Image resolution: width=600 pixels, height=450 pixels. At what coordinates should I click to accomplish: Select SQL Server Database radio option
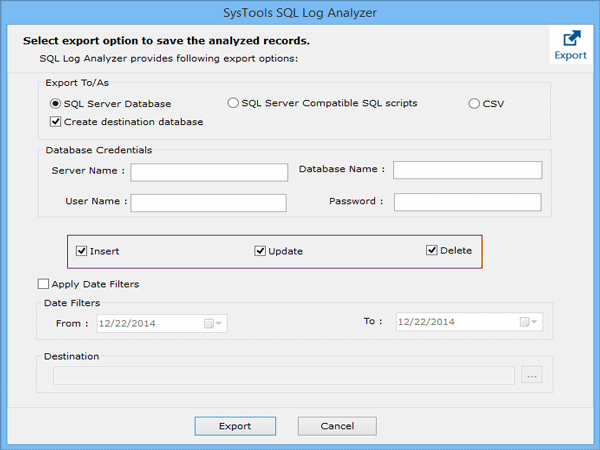tap(55, 104)
